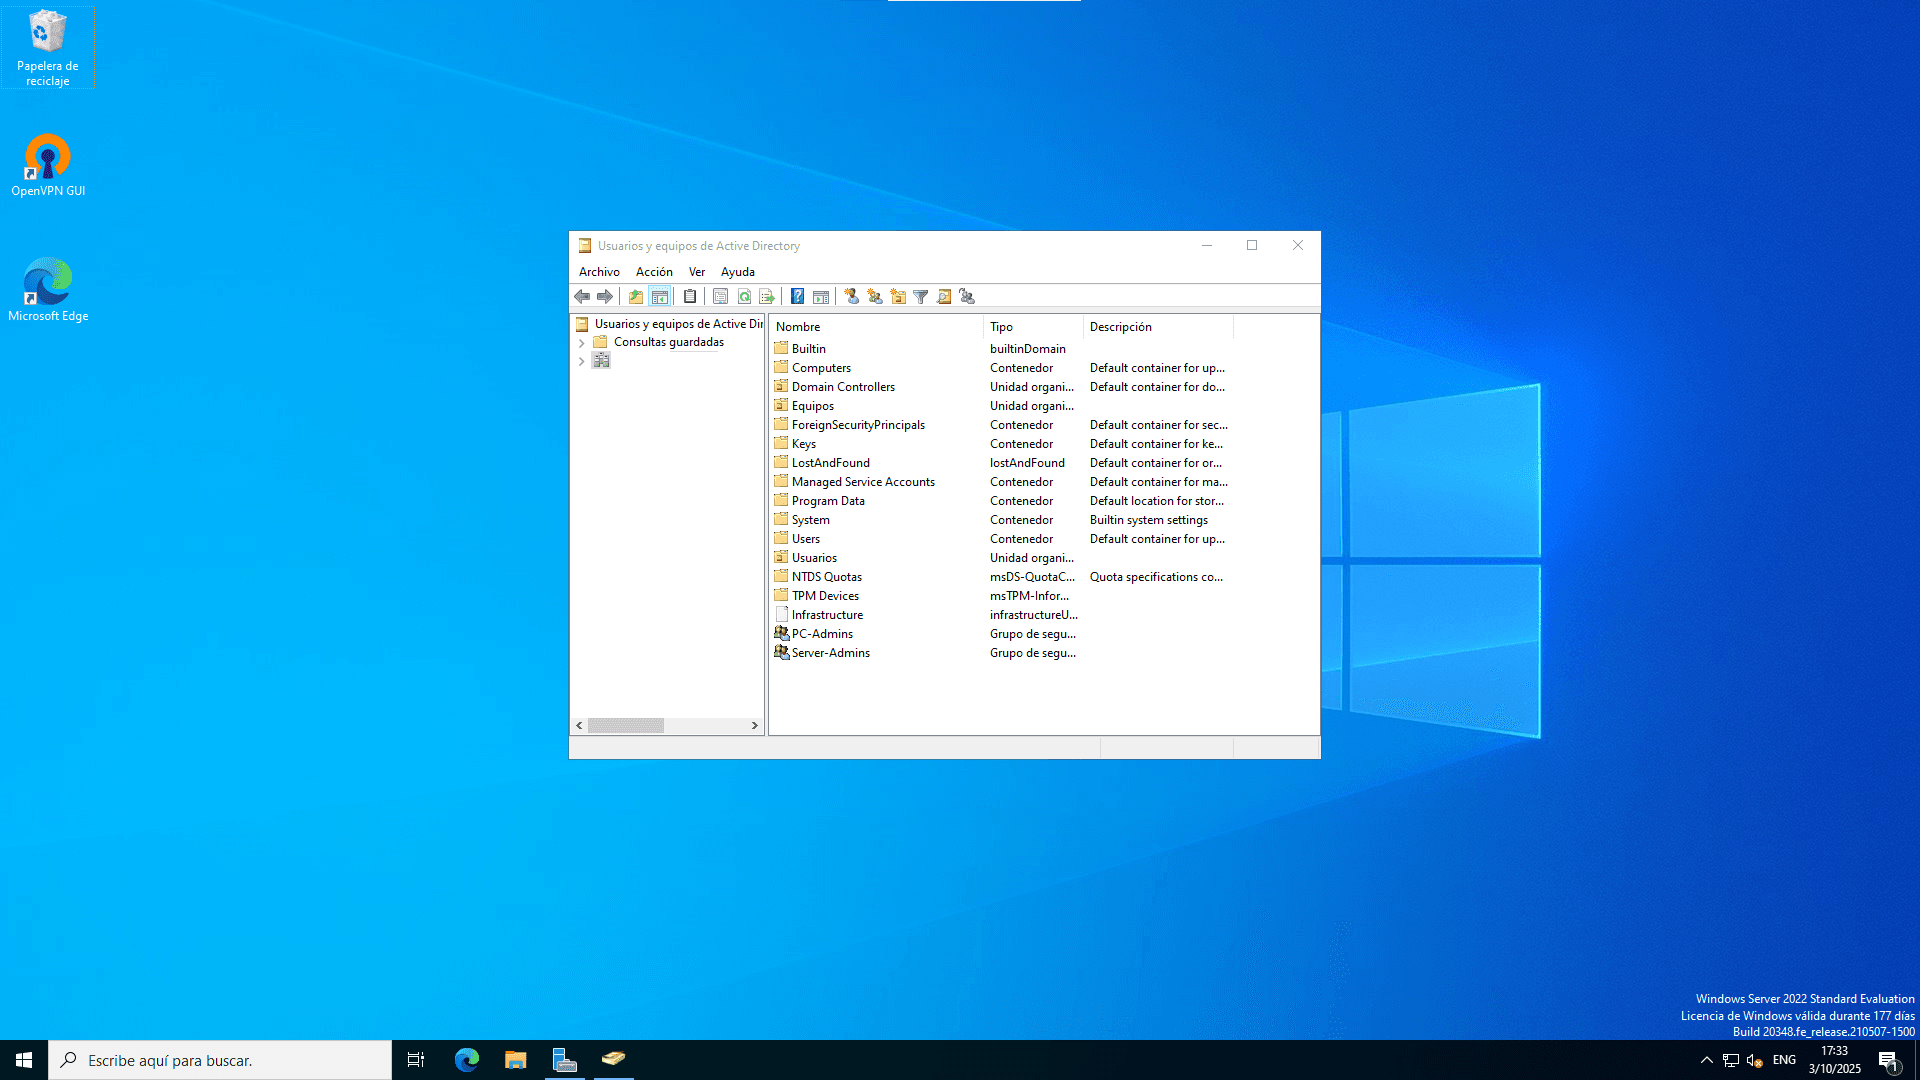The image size is (1920, 1080).
Task: Create a new user with the toolbar icon
Action: 852,296
